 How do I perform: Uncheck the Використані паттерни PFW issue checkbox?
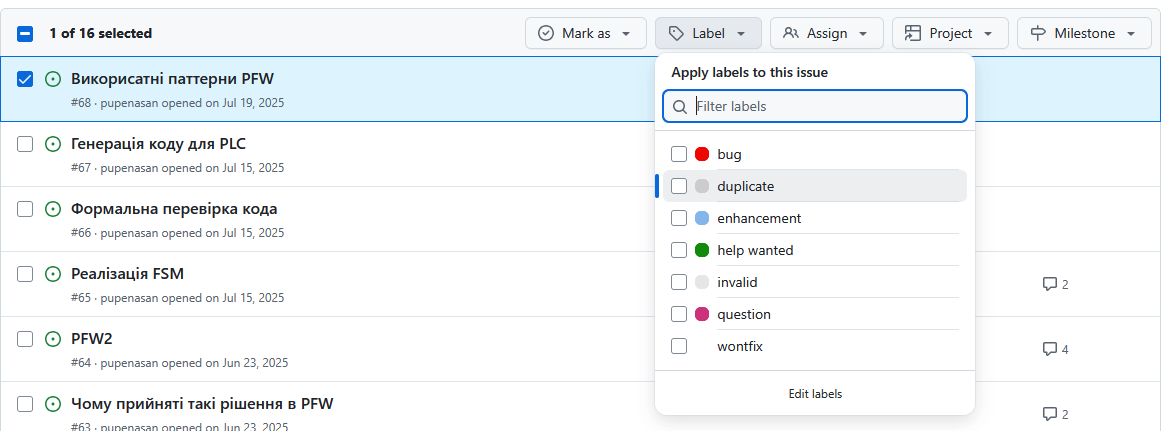point(26,79)
